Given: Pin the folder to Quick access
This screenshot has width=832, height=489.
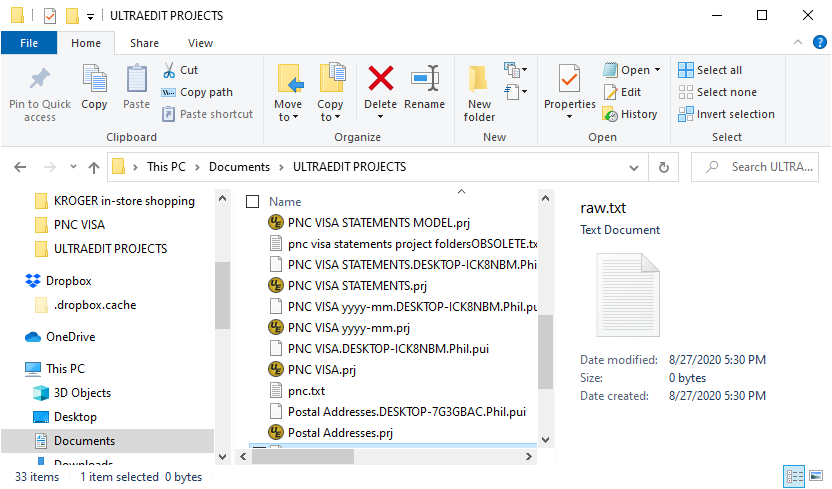Looking at the screenshot, I should pyautogui.click(x=40, y=94).
